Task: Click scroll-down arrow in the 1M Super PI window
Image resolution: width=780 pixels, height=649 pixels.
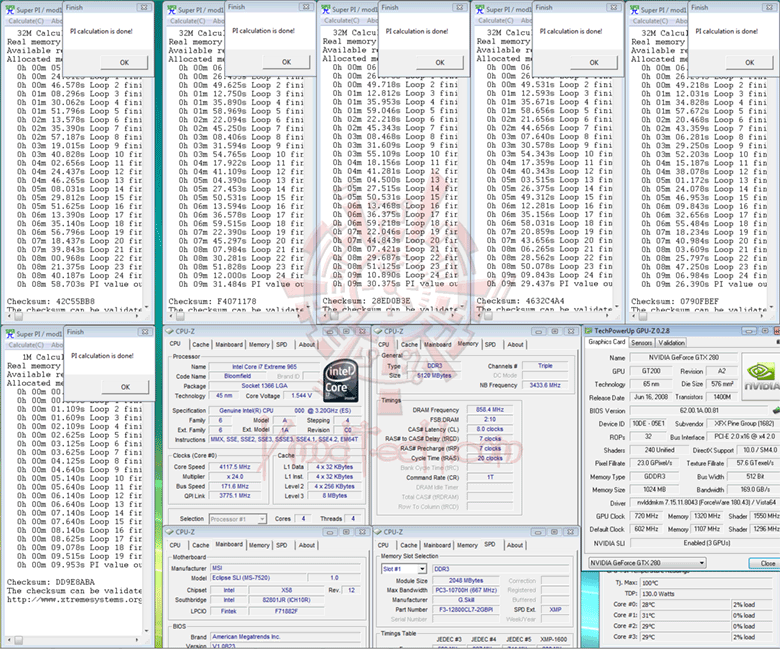Action: point(146,631)
